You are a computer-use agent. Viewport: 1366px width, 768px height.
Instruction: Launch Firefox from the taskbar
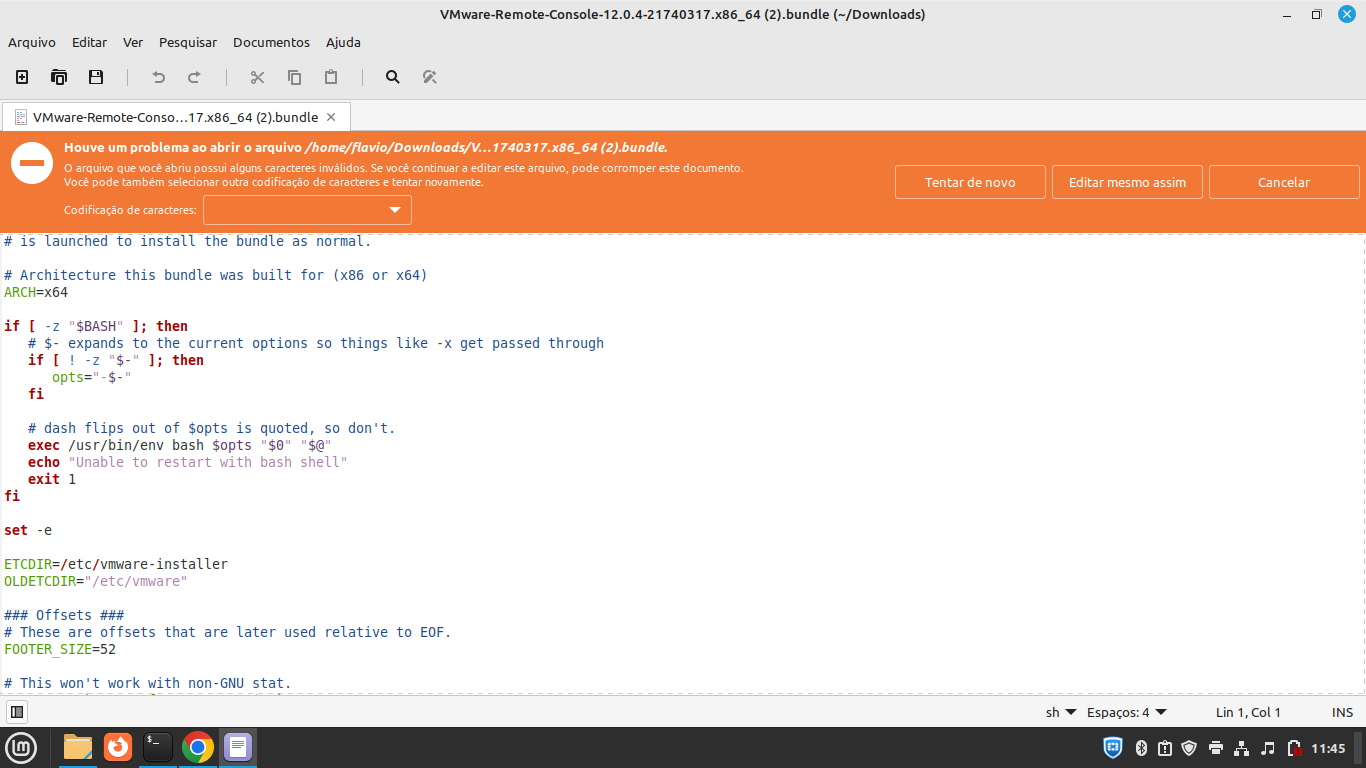(x=118, y=747)
